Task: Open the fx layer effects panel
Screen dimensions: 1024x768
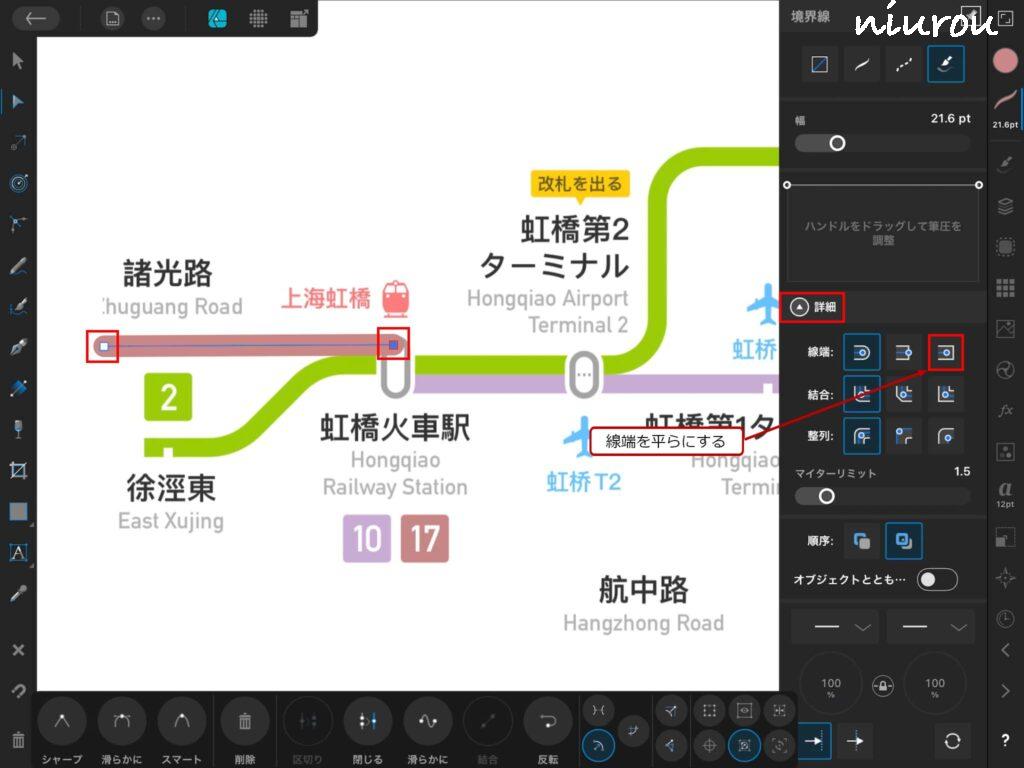Action: click(x=1005, y=410)
